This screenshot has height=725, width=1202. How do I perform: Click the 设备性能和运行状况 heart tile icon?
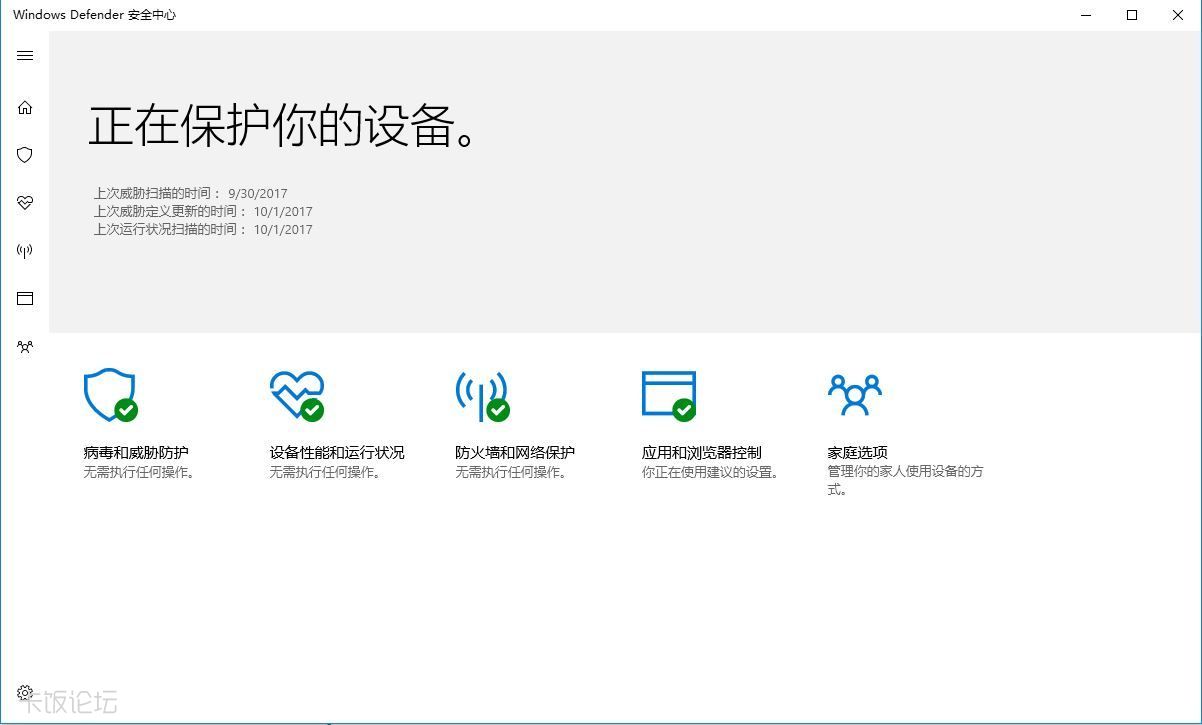click(x=296, y=394)
